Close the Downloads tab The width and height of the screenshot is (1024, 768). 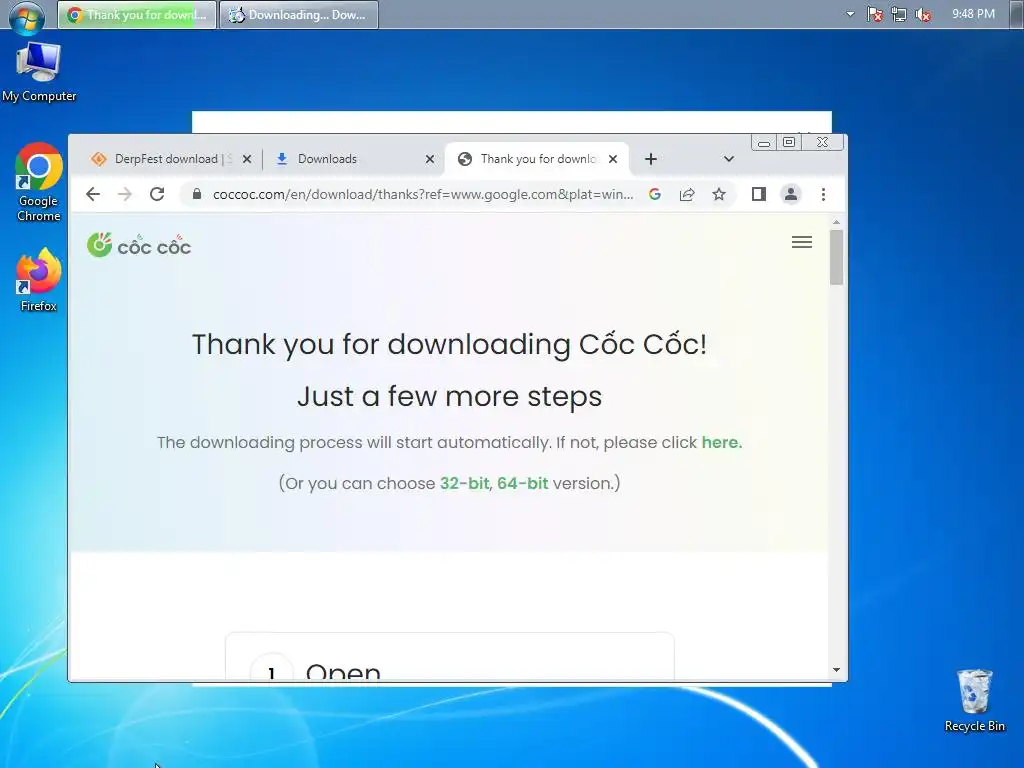pos(430,159)
